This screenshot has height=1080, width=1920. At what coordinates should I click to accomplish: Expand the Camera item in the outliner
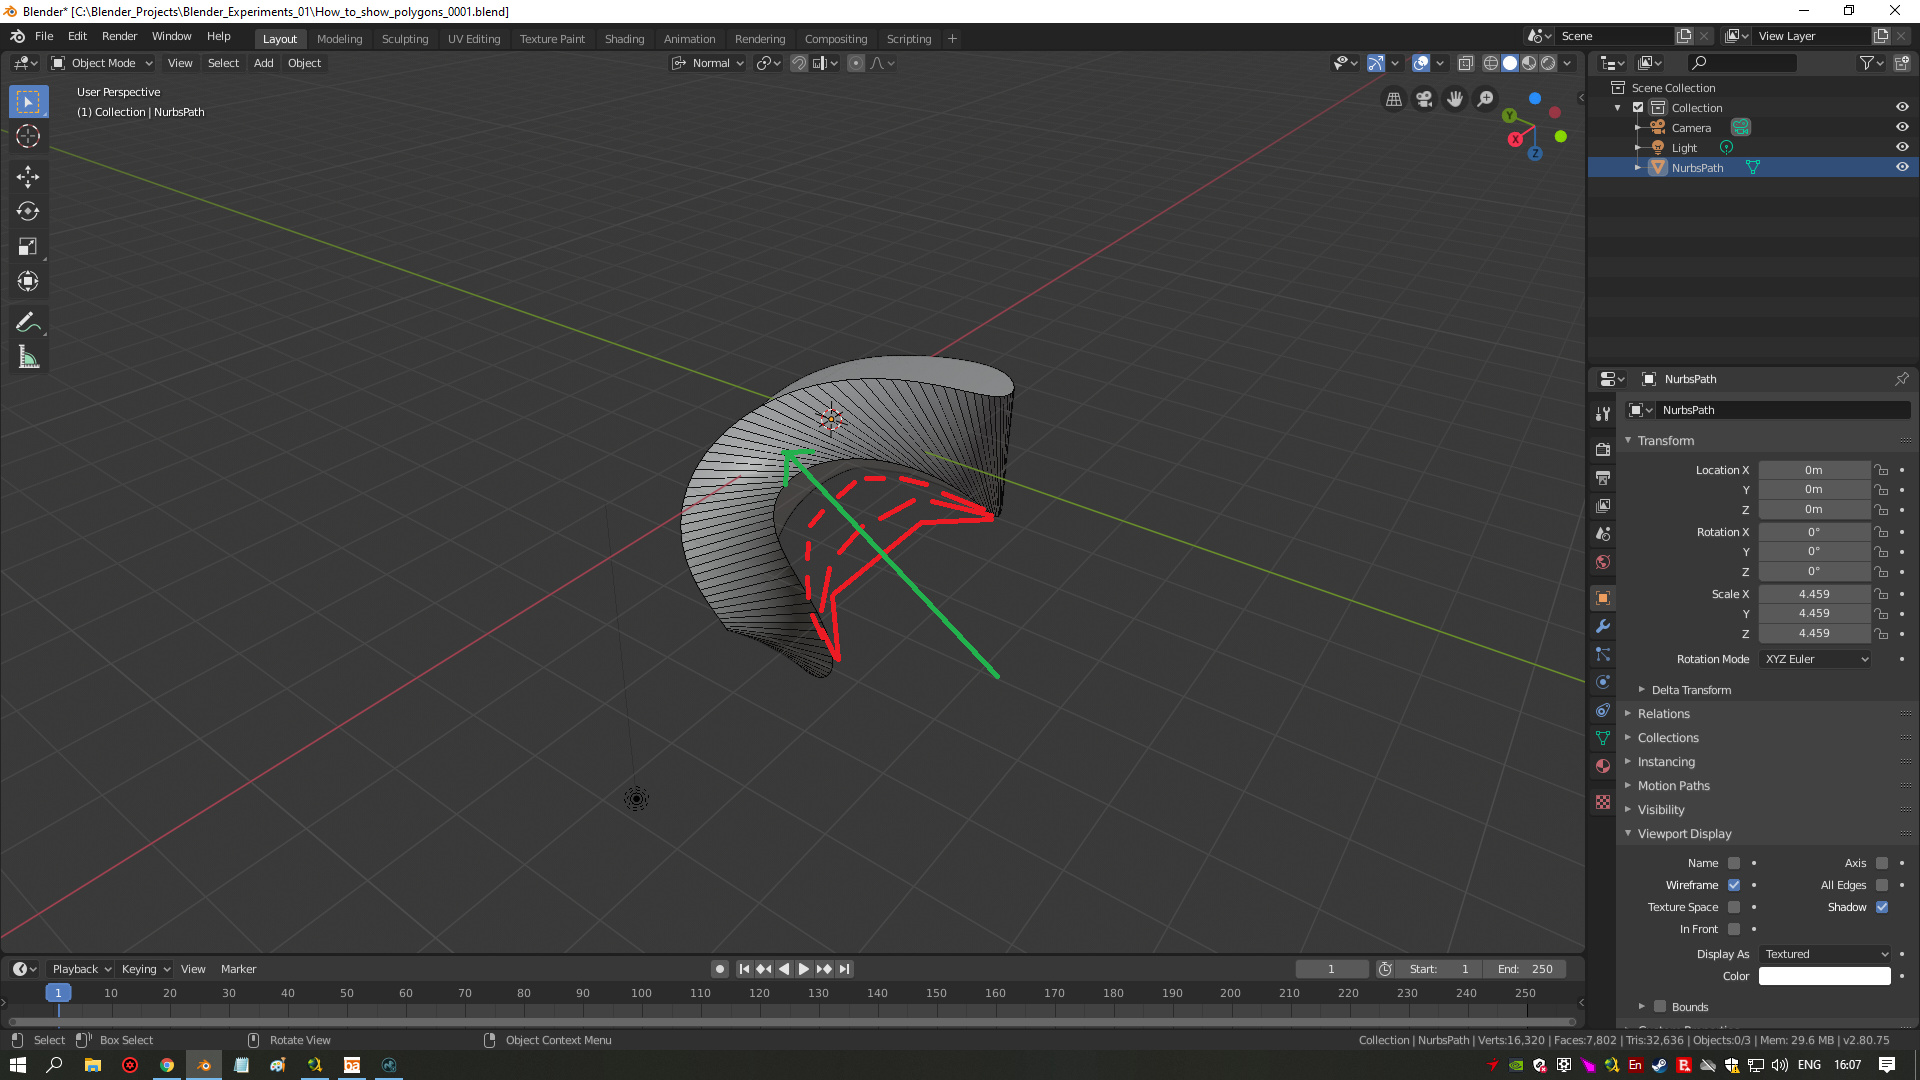pyautogui.click(x=1637, y=127)
